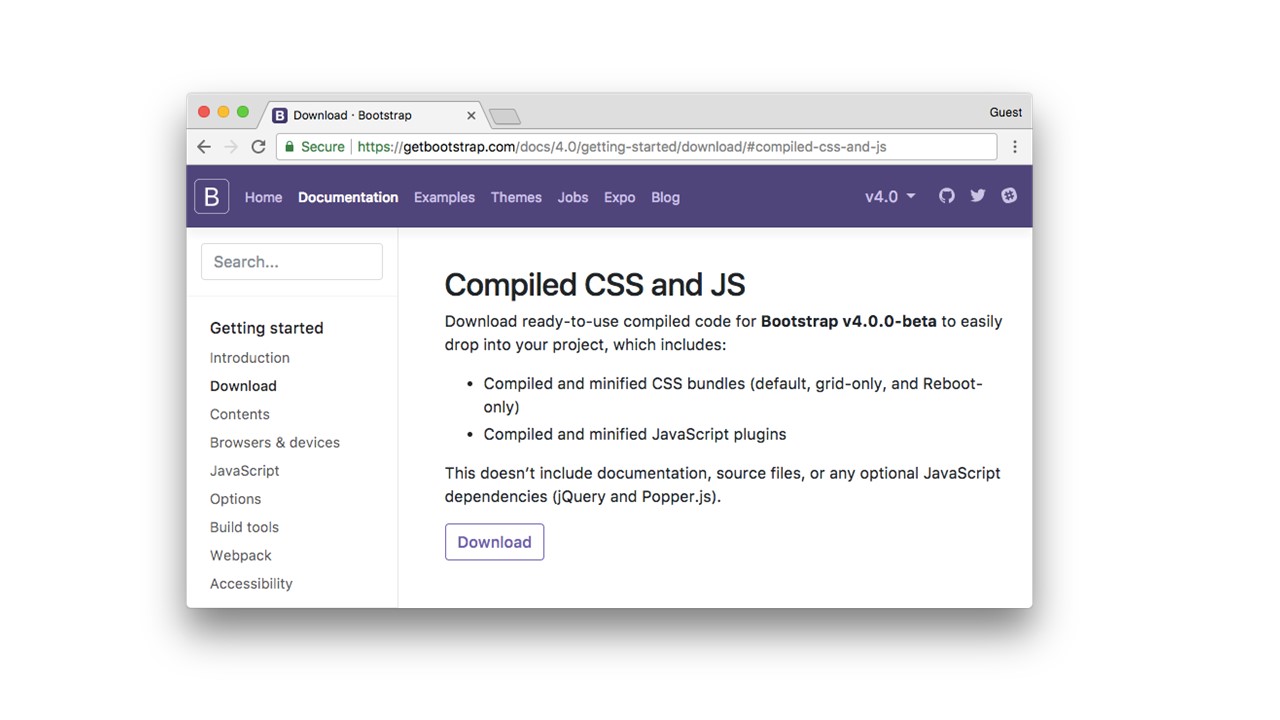The image size is (1280, 720).
Task: Open the Getting started sidebar section
Action: [x=266, y=328]
